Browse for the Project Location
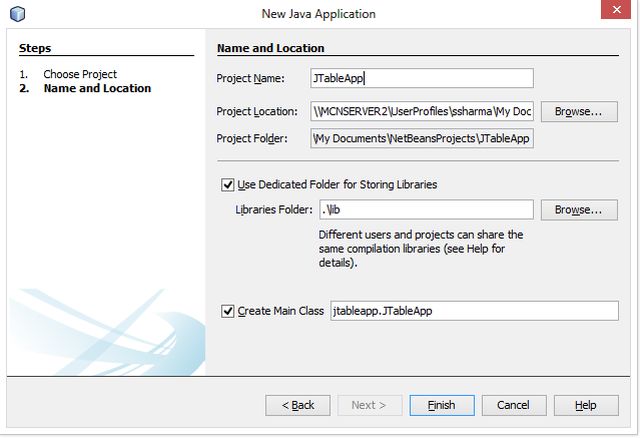The height and width of the screenshot is (438, 640). 579,111
